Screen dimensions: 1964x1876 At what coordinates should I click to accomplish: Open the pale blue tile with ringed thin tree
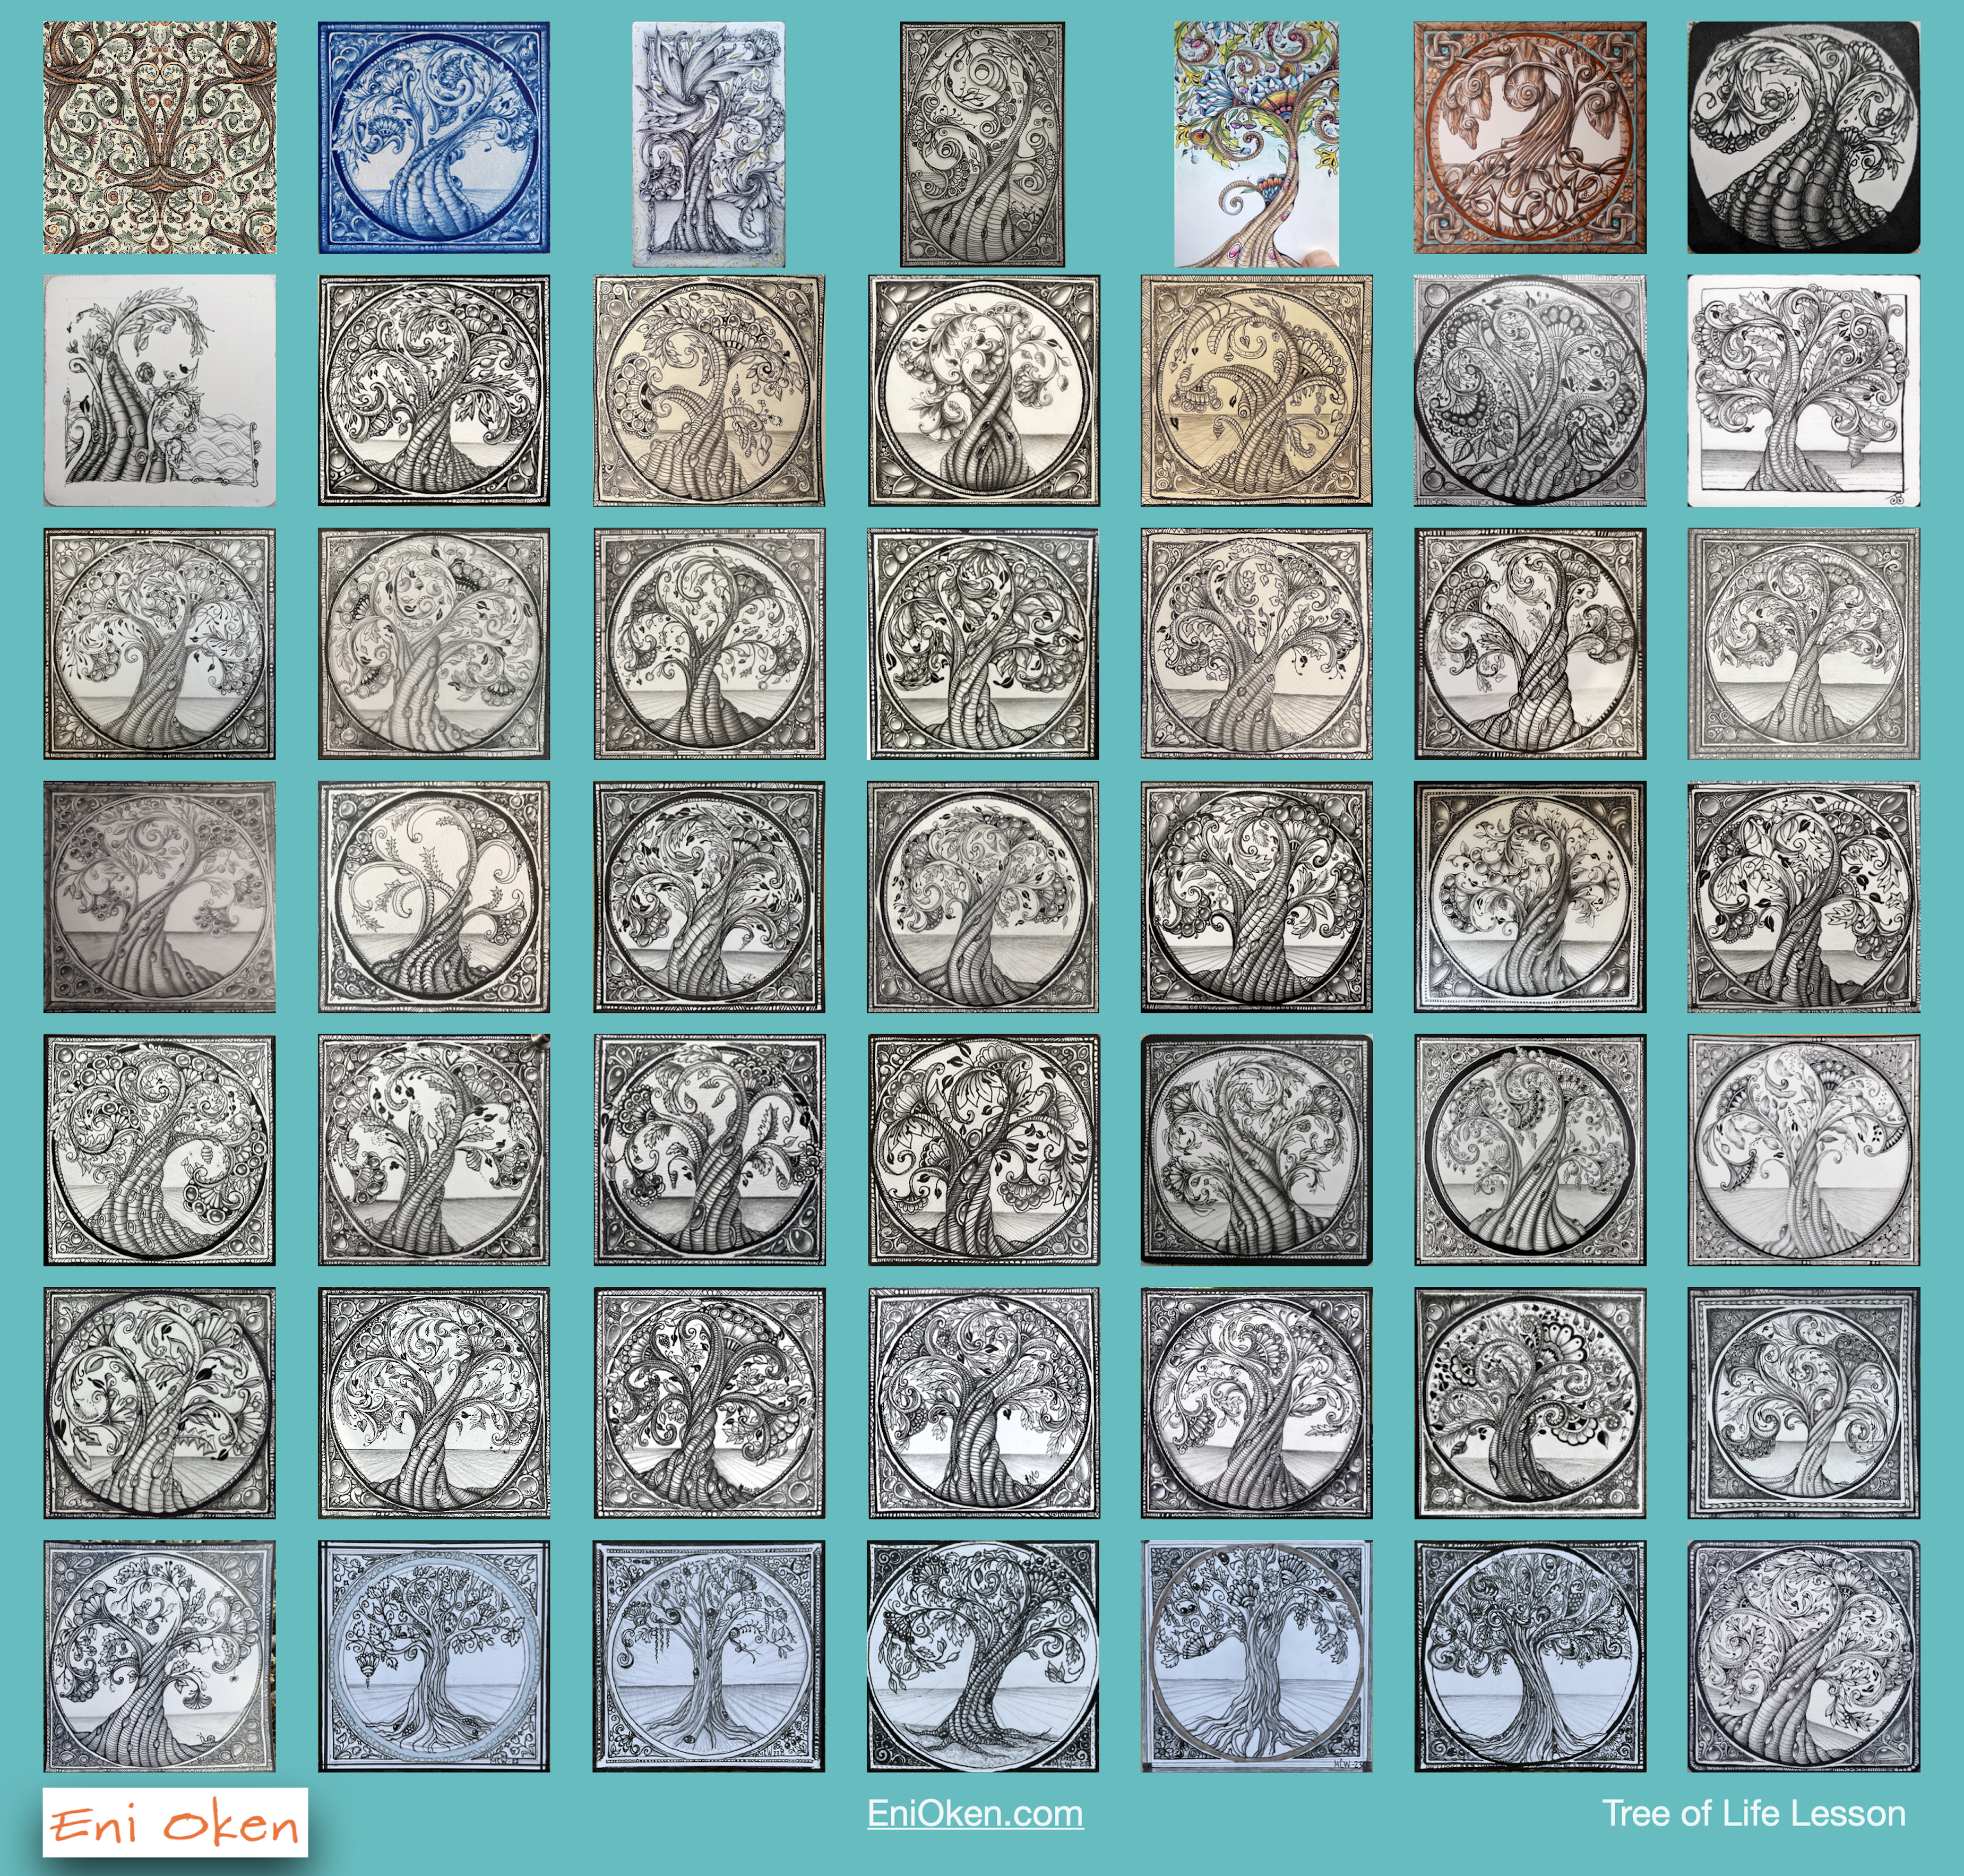(434, 1656)
